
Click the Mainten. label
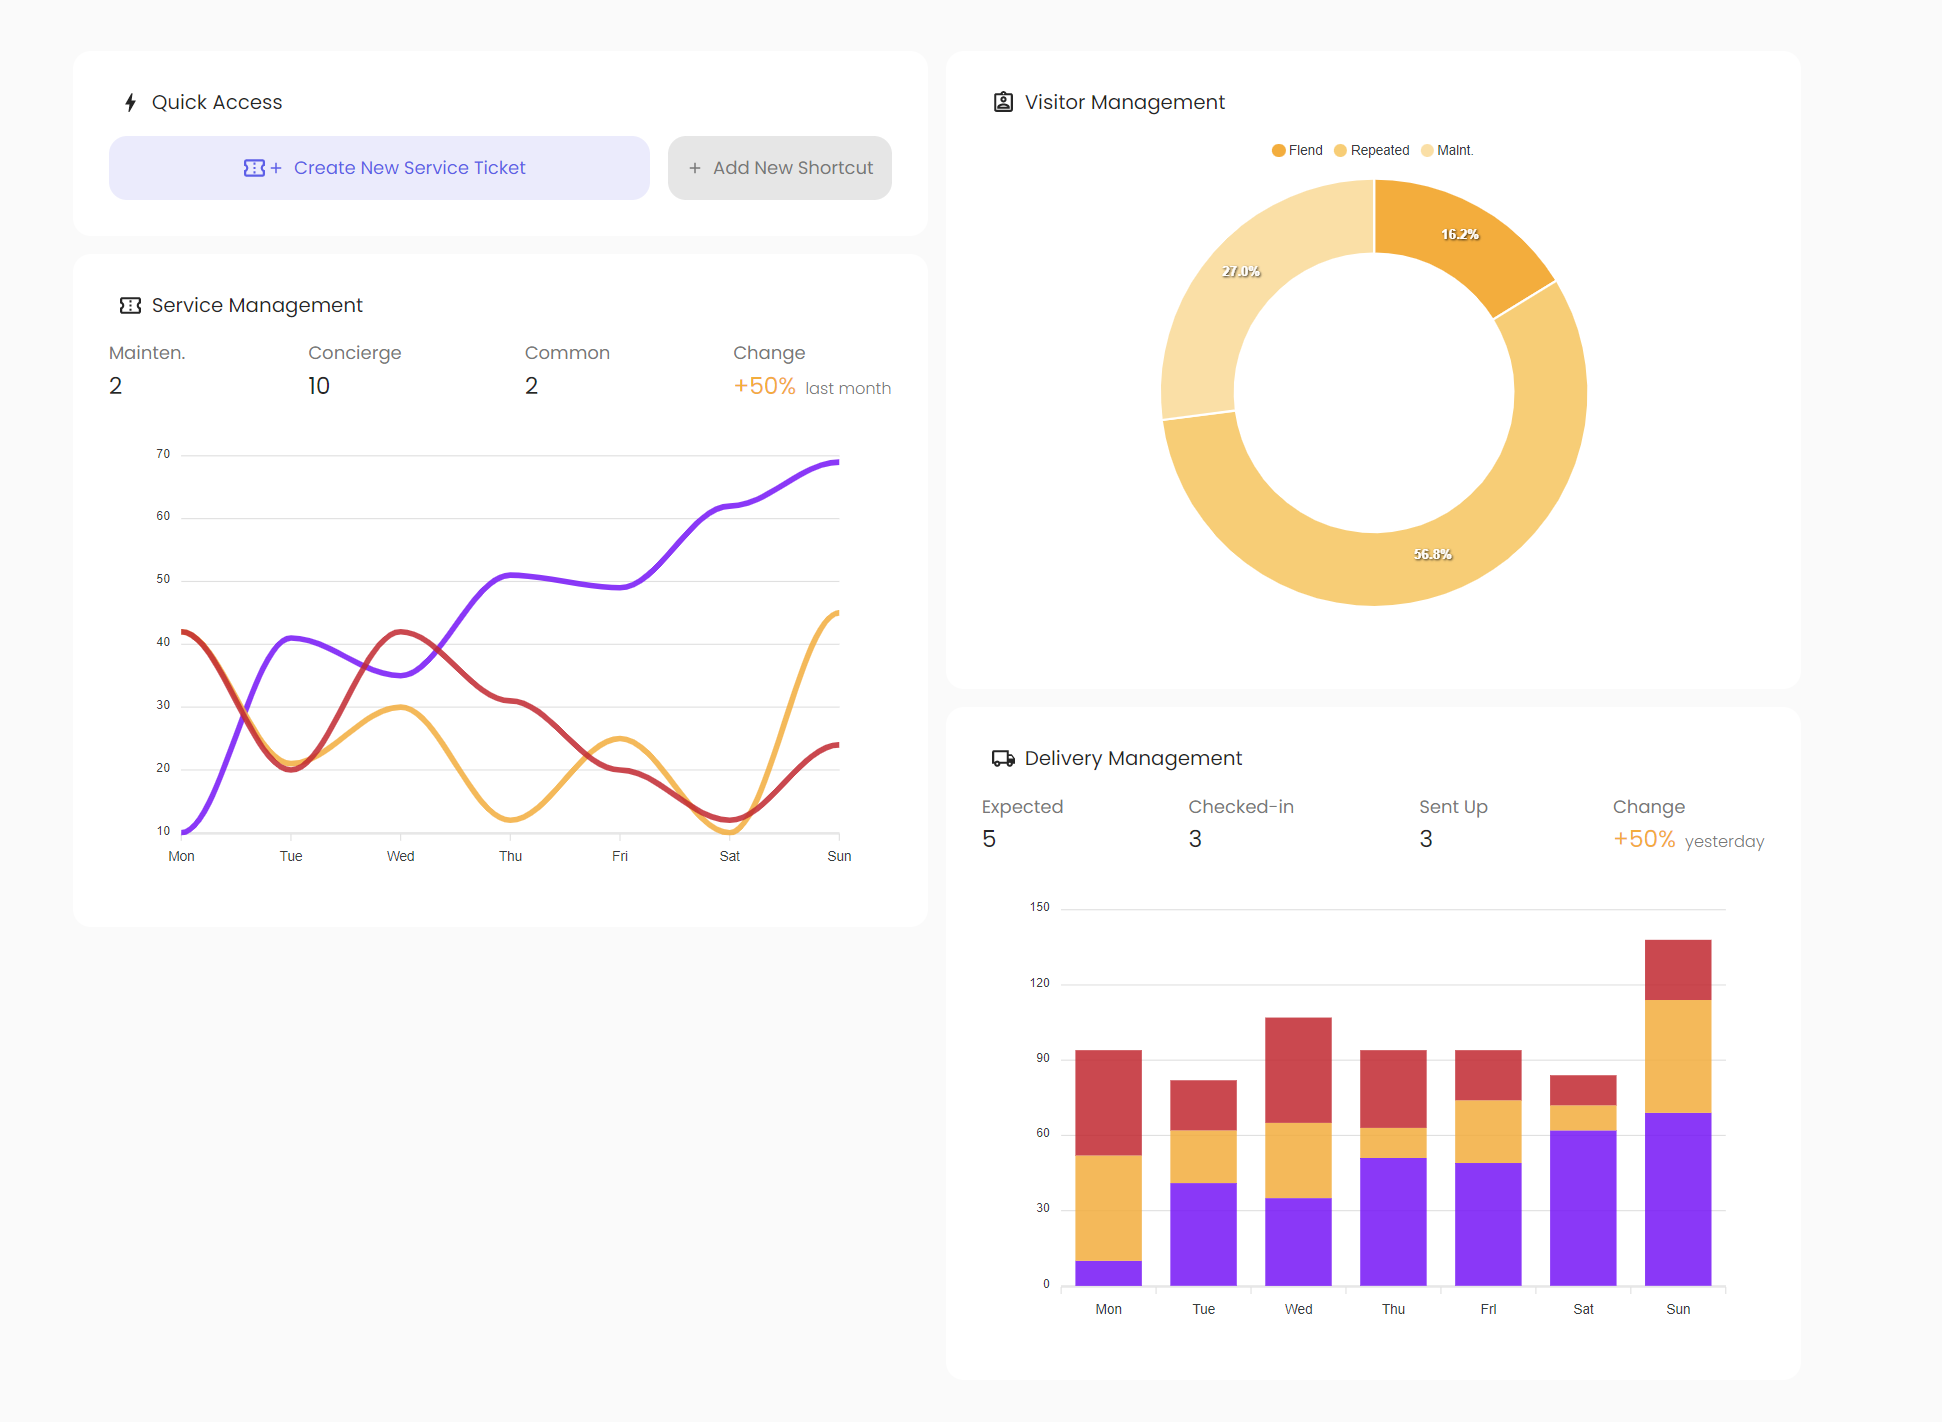pos(147,353)
